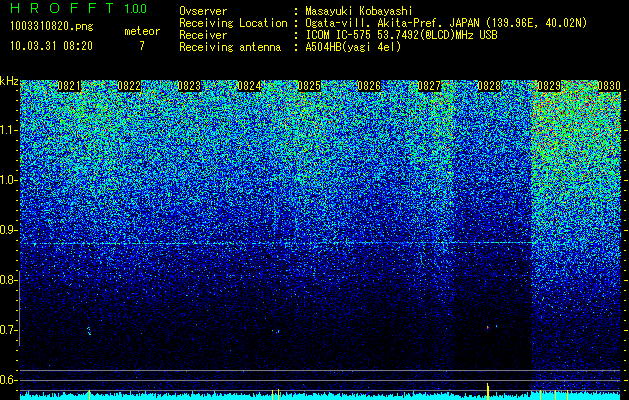
Task: Click the tallest yellow spike on the power trace
Action: (x=488, y=391)
